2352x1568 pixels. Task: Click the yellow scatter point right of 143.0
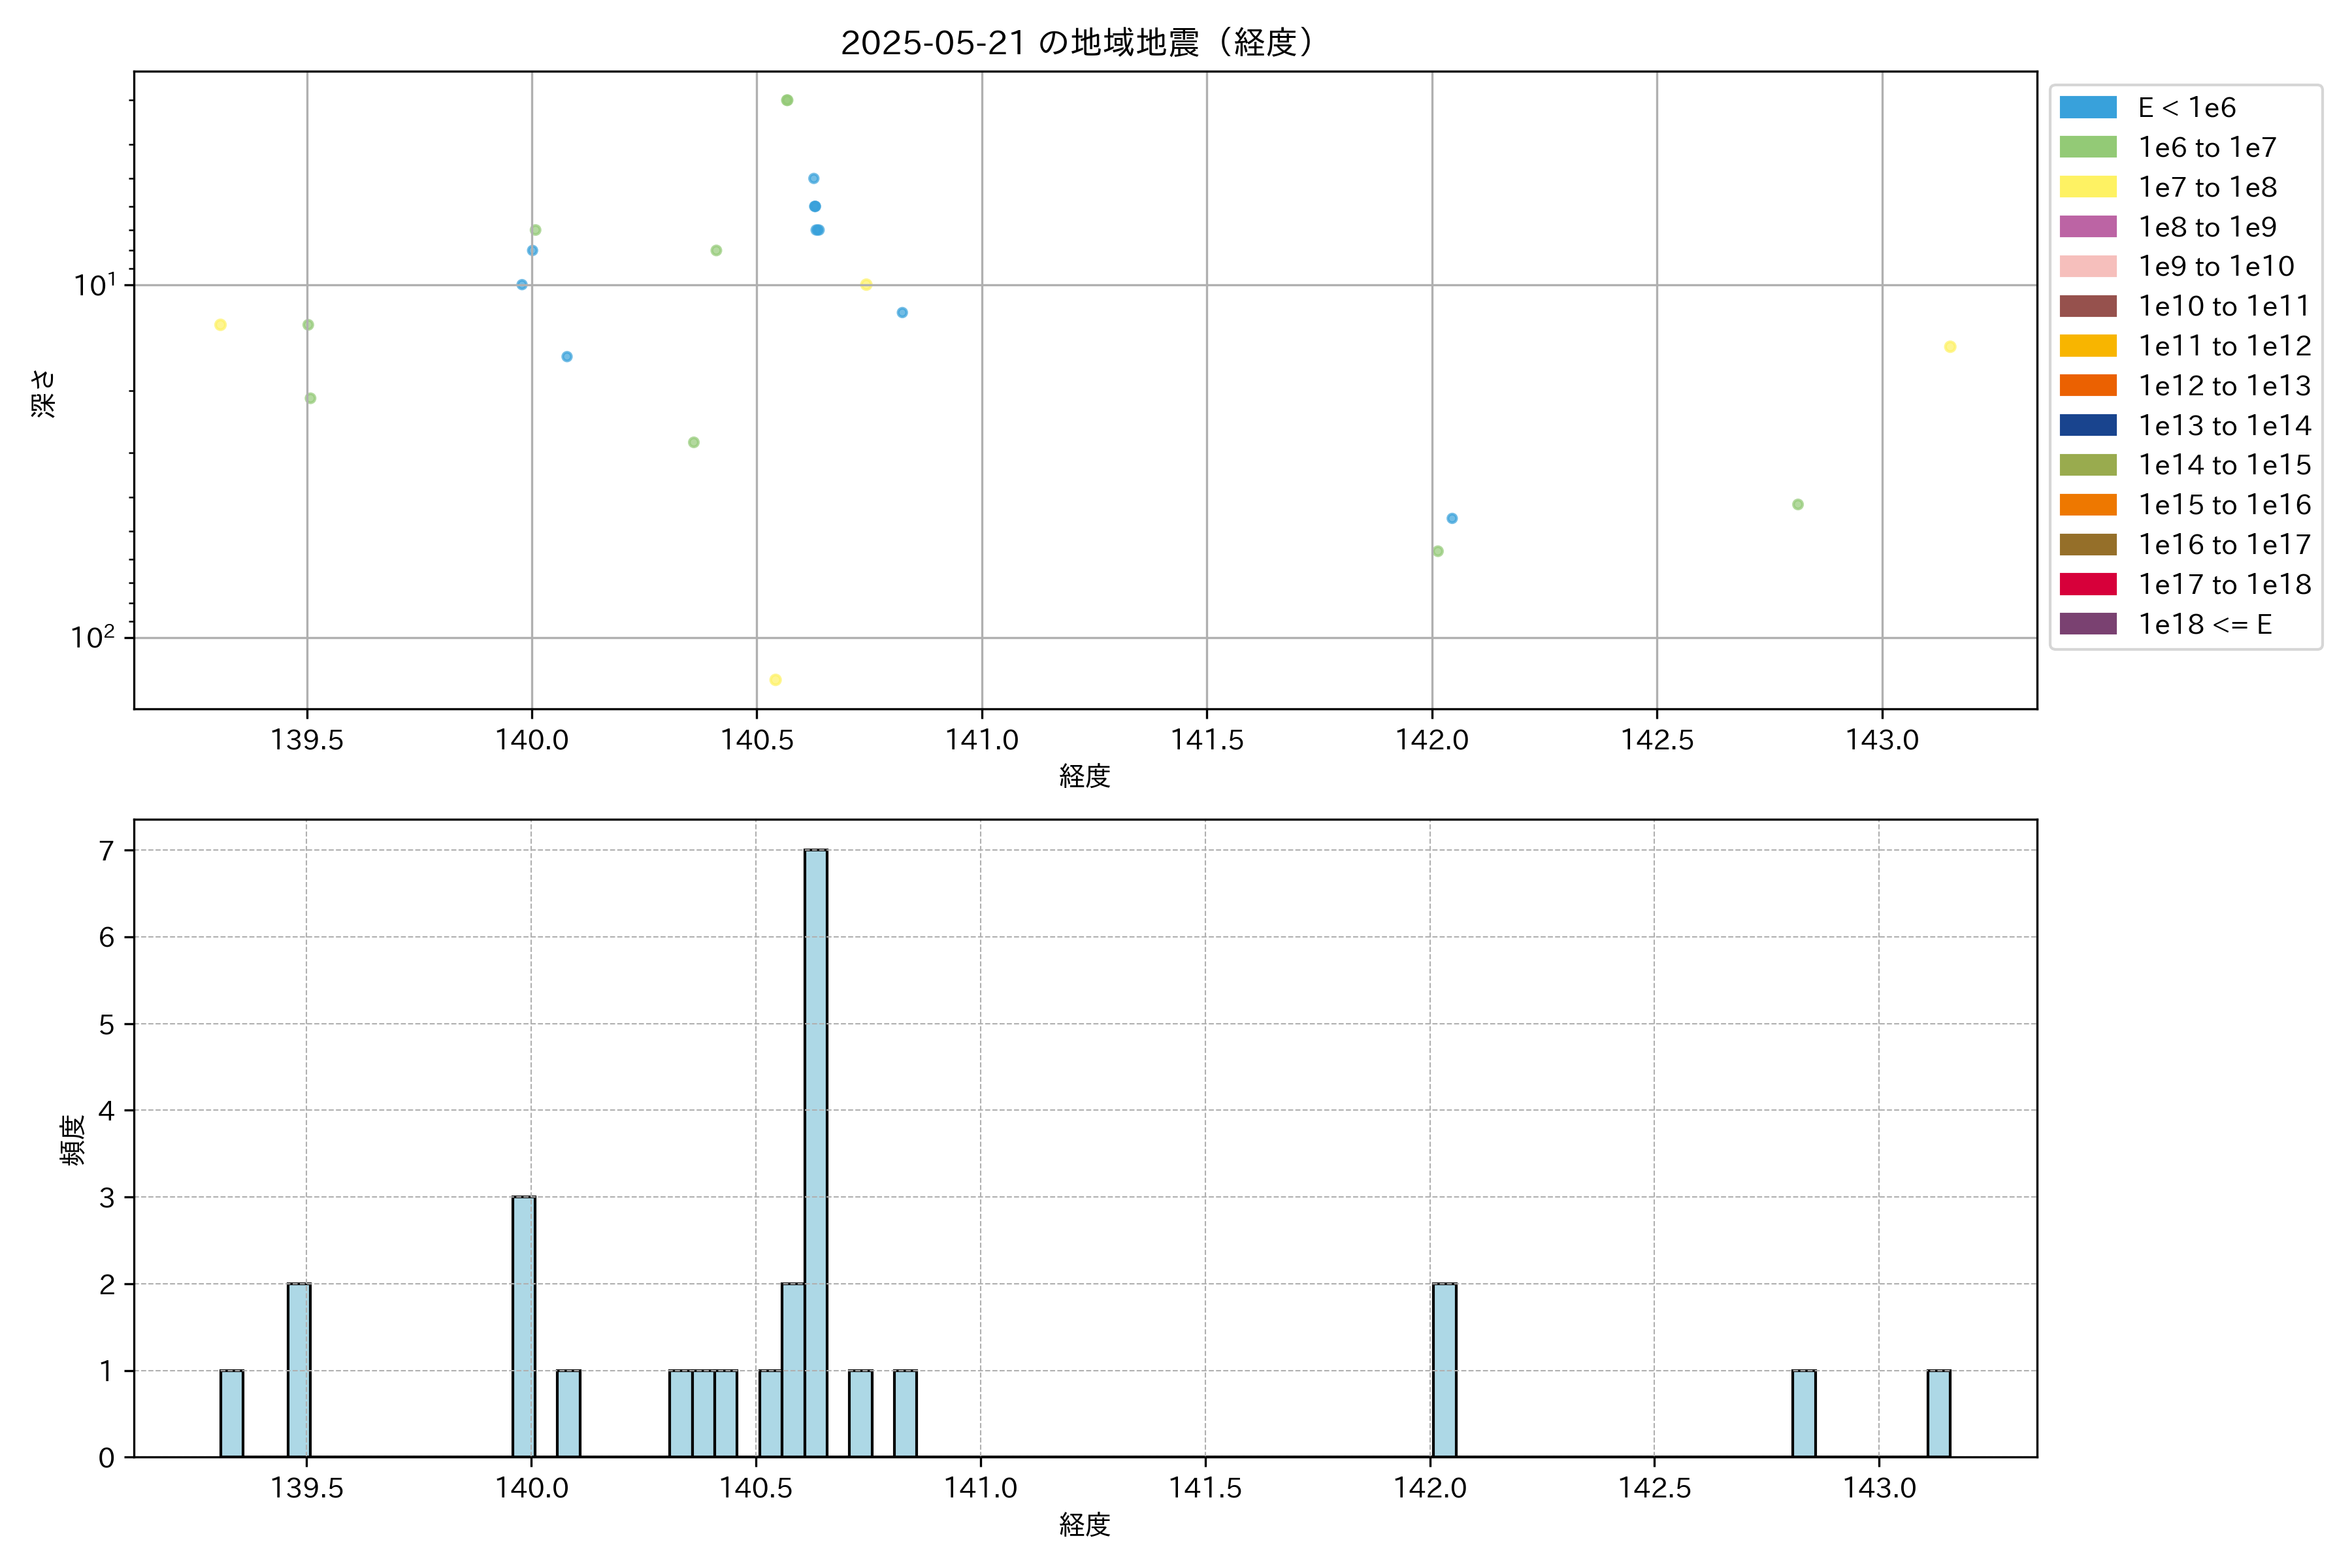pyautogui.click(x=1950, y=347)
